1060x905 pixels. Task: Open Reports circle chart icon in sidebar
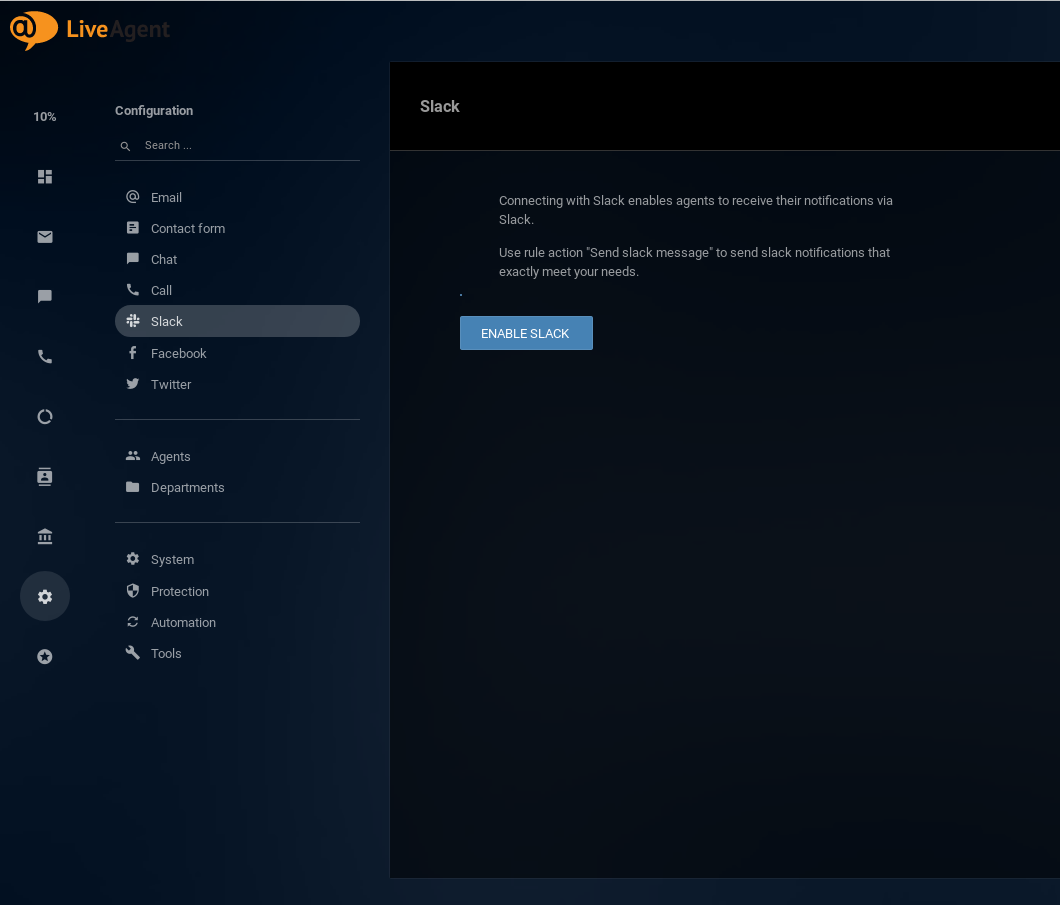click(x=45, y=417)
